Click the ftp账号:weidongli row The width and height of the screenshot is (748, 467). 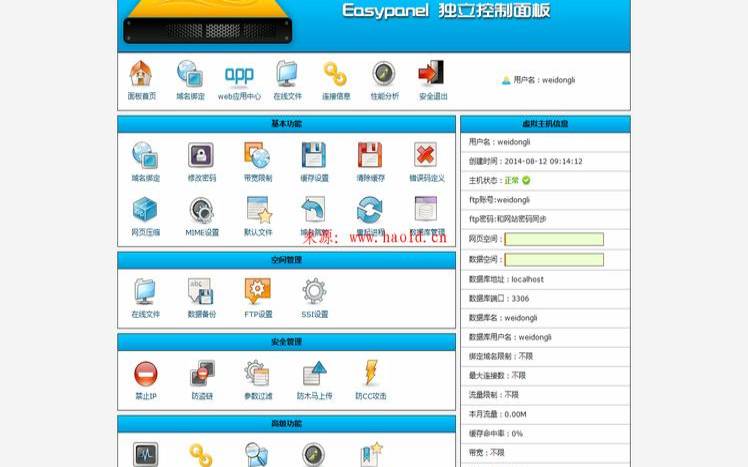545,200
